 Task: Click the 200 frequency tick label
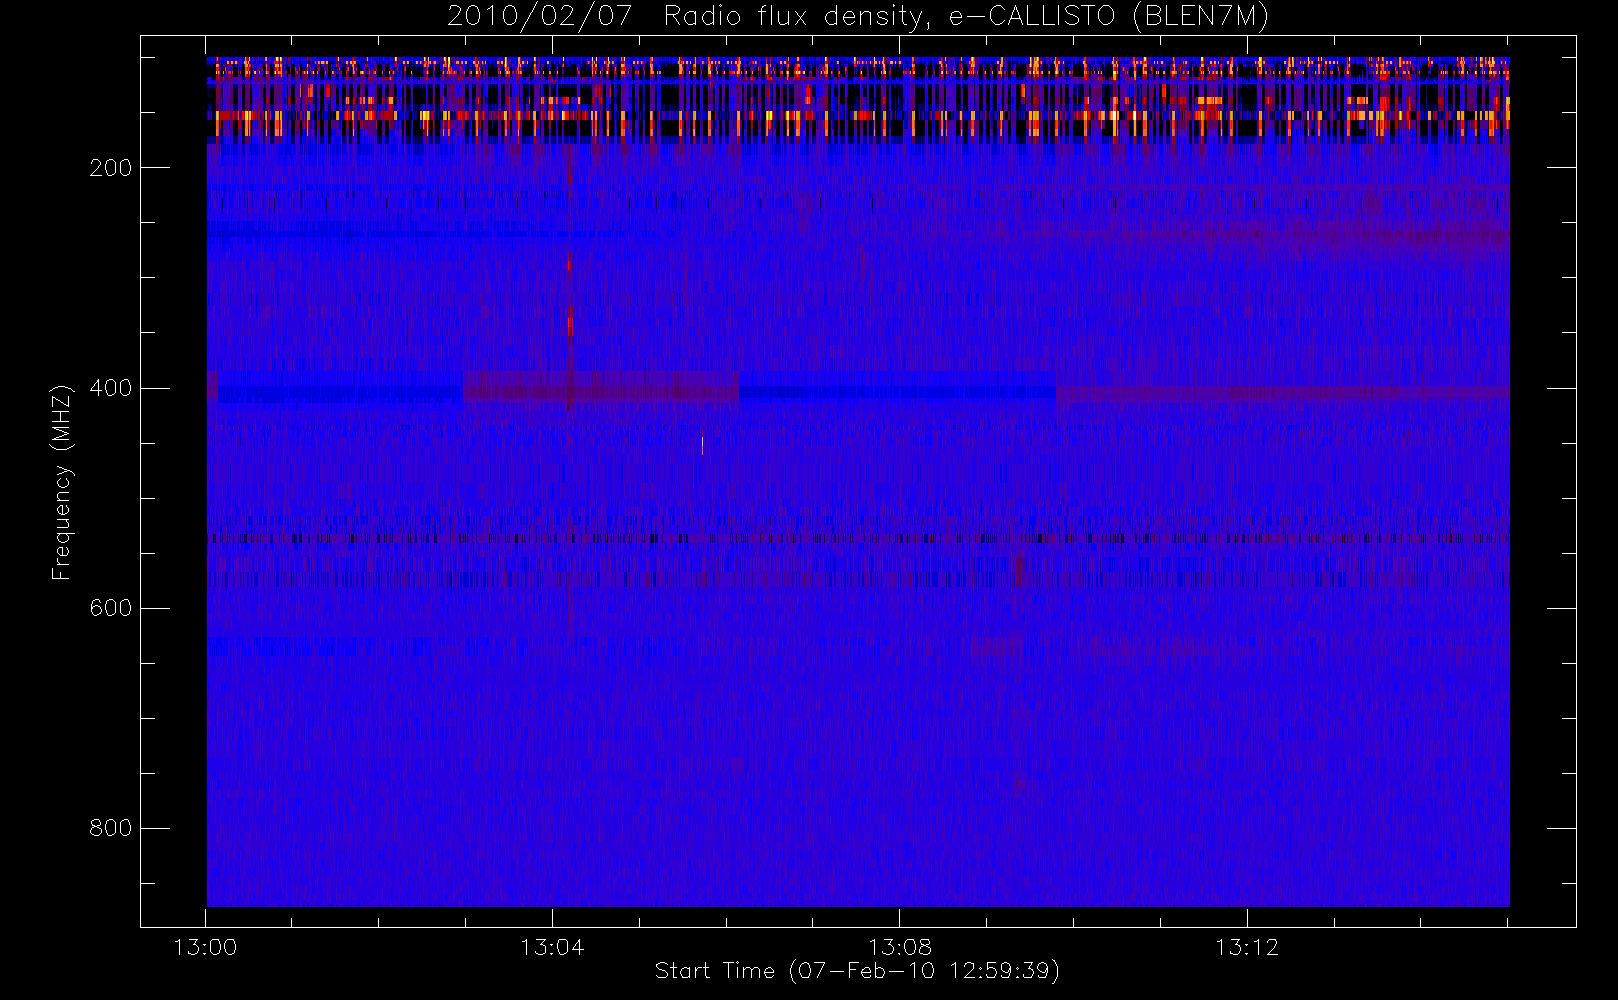[x=110, y=168]
